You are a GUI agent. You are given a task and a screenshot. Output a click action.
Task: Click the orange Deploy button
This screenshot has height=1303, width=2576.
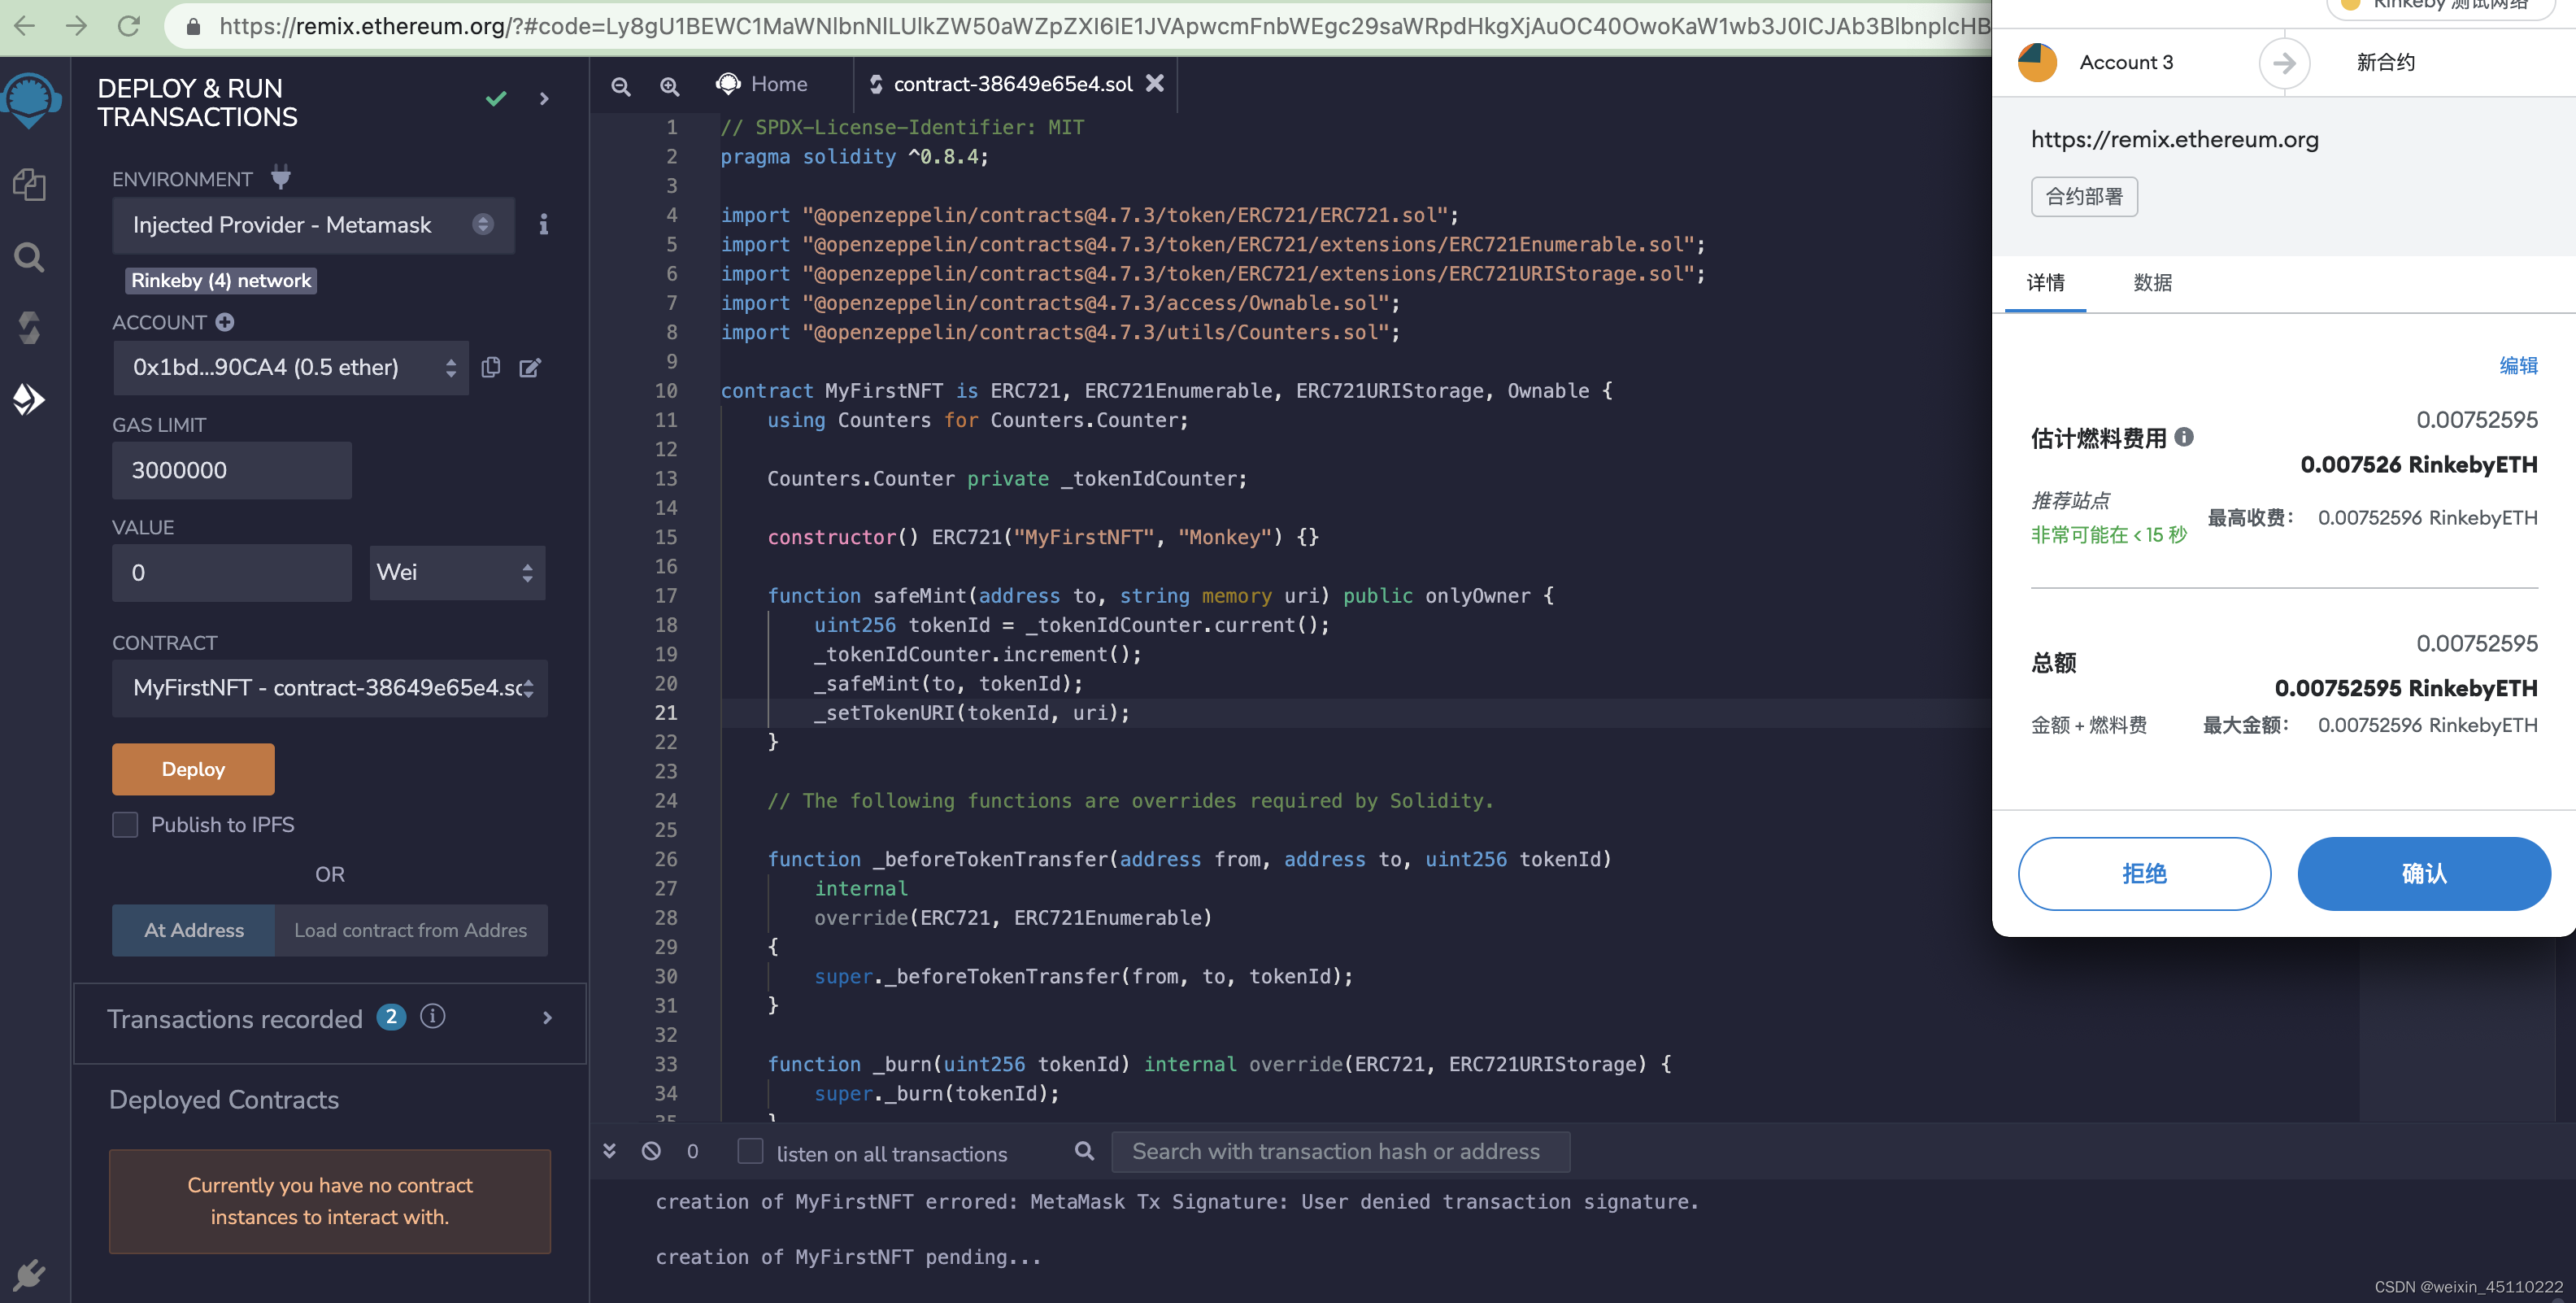193,769
